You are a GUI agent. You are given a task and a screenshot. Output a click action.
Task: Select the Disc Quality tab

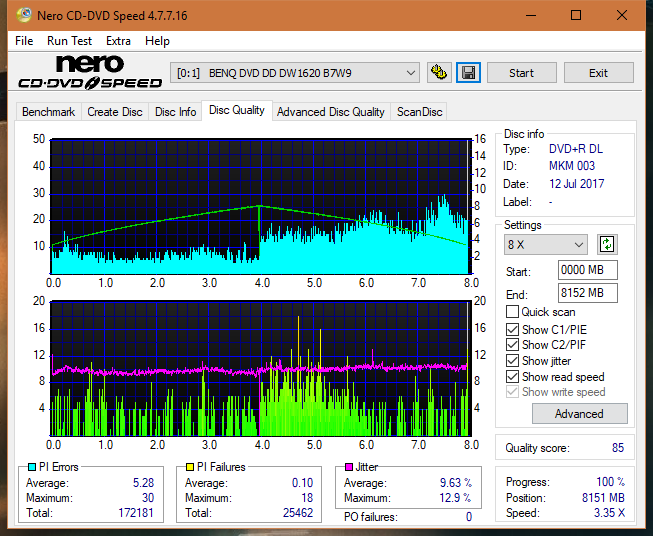point(237,110)
